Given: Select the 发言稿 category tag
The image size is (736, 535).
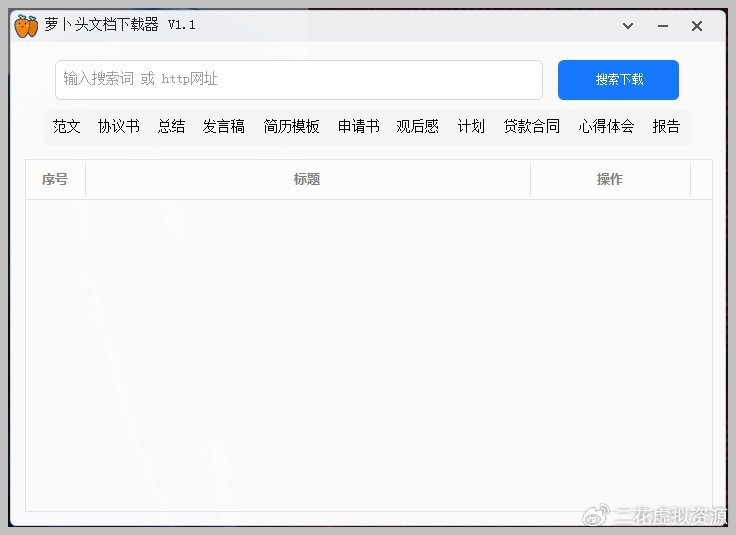Looking at the screenshot, I should pyautogui.click(x=224, y=126).
